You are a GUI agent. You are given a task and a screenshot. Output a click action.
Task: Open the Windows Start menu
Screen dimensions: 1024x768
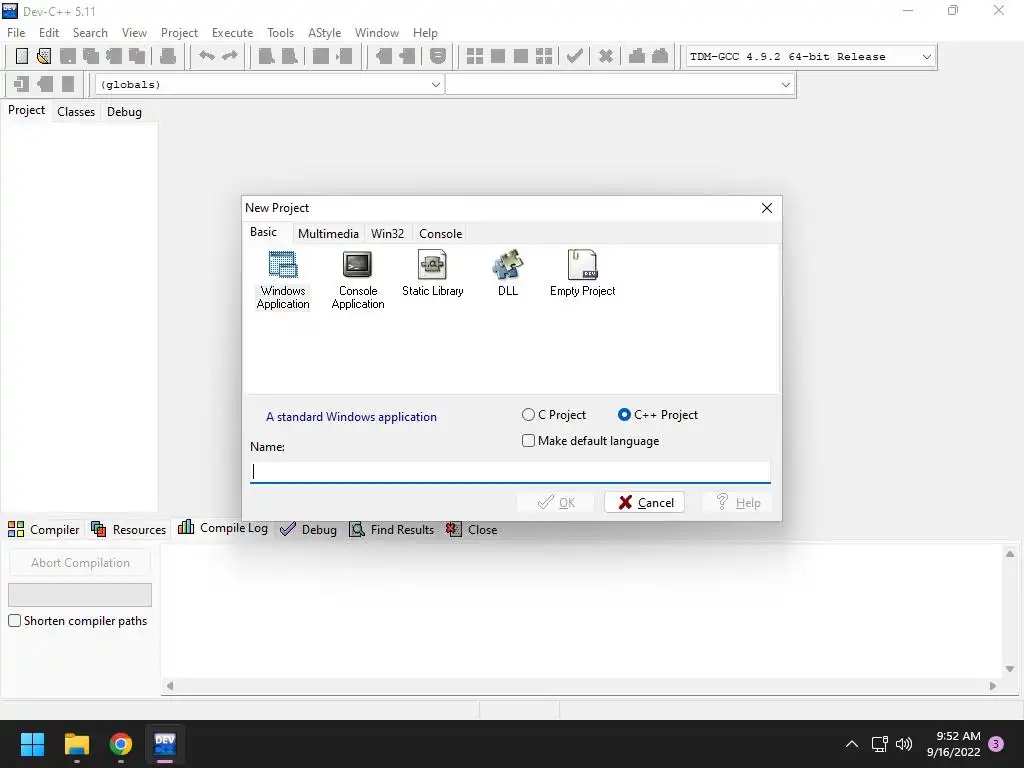(32, 744)
